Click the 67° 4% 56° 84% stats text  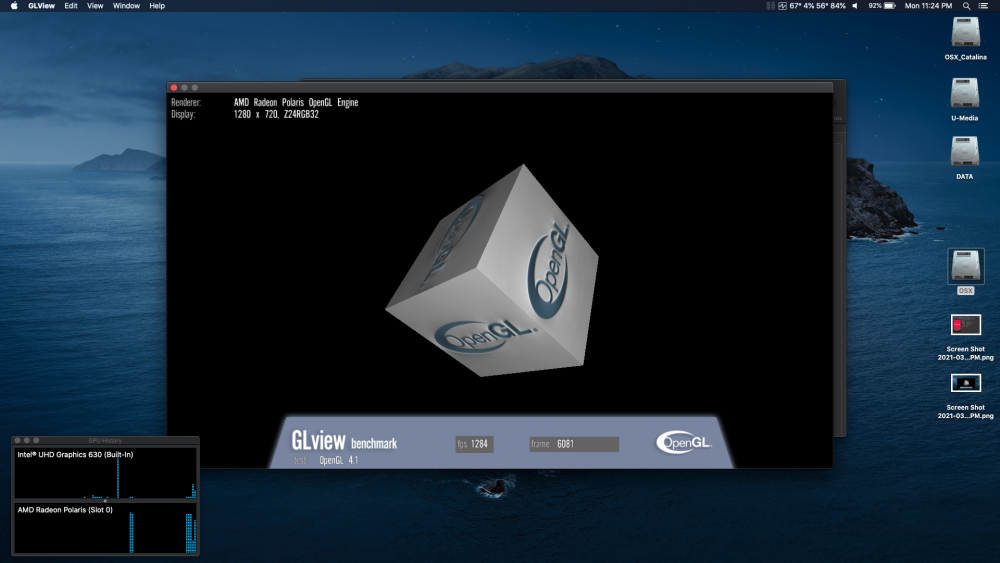tap(818, 6)
